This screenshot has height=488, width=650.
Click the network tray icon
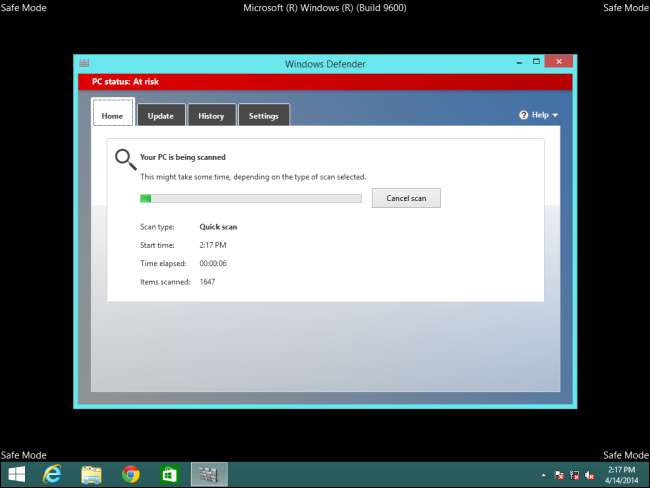click(574, 475)
